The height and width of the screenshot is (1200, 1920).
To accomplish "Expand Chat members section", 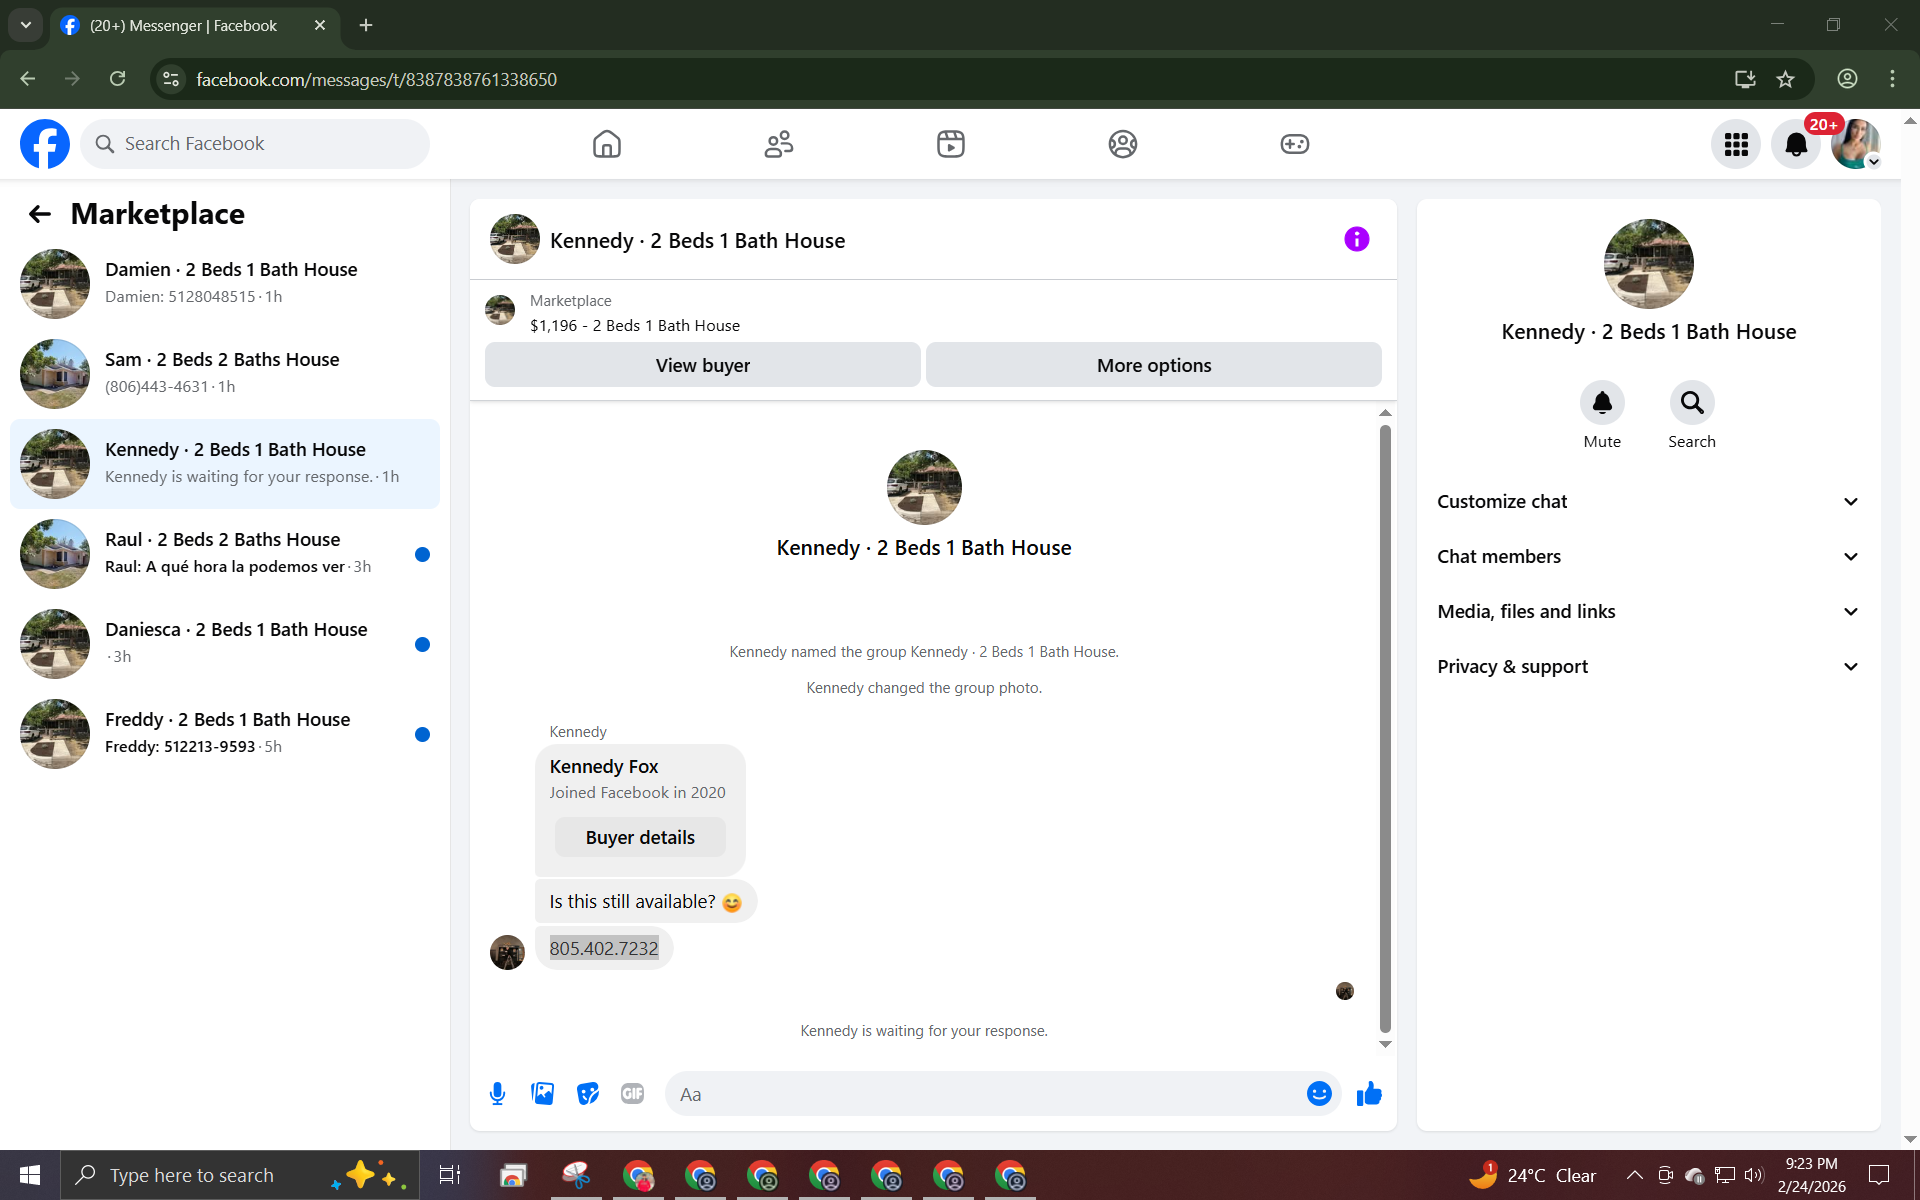I will (1648, 557).
